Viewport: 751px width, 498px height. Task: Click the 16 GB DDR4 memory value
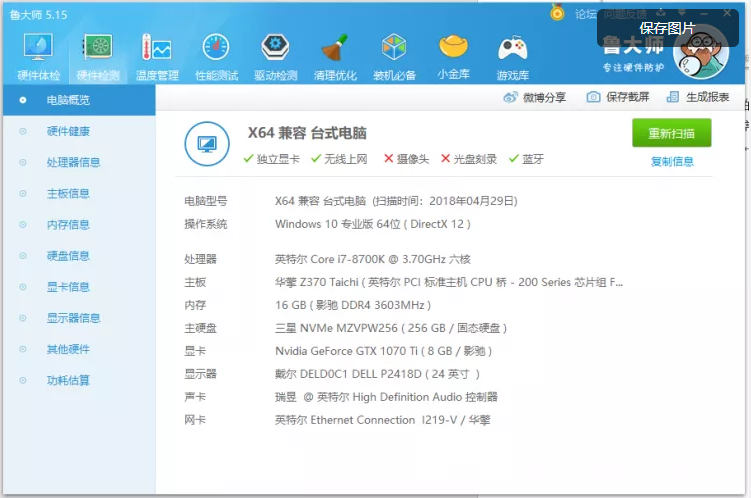click(353, 305)
